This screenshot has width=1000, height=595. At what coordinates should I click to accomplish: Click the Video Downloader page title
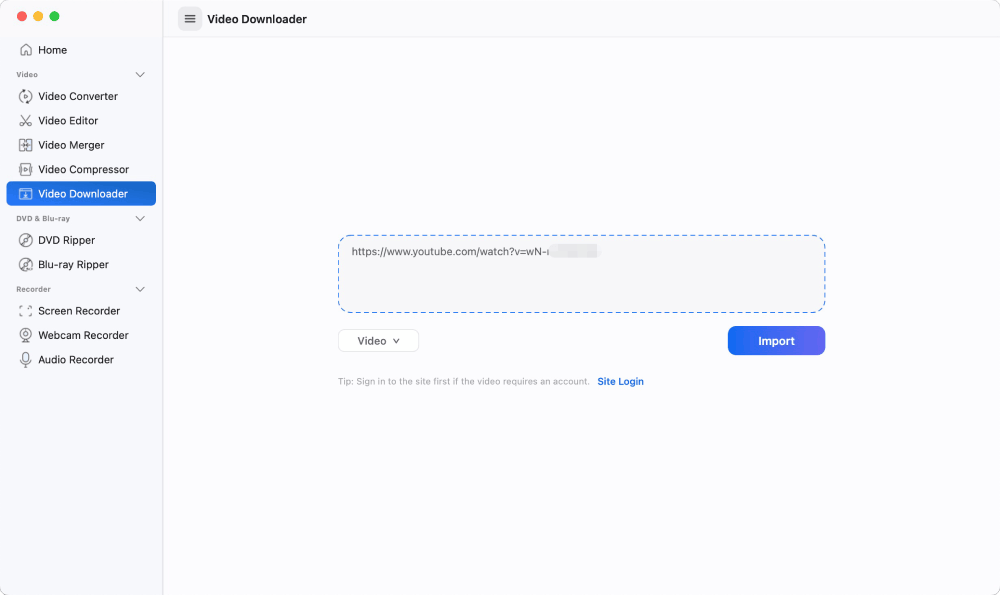[257, 19]
